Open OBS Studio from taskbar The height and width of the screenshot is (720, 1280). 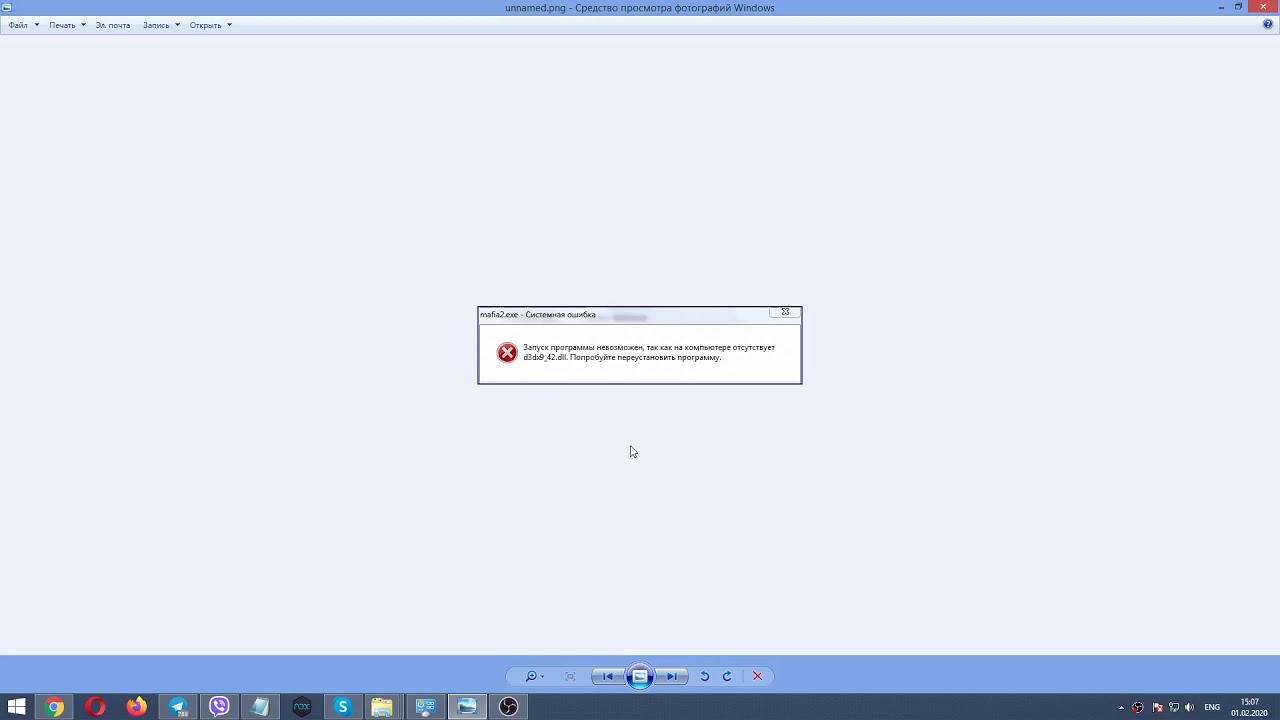coord(509,707)
